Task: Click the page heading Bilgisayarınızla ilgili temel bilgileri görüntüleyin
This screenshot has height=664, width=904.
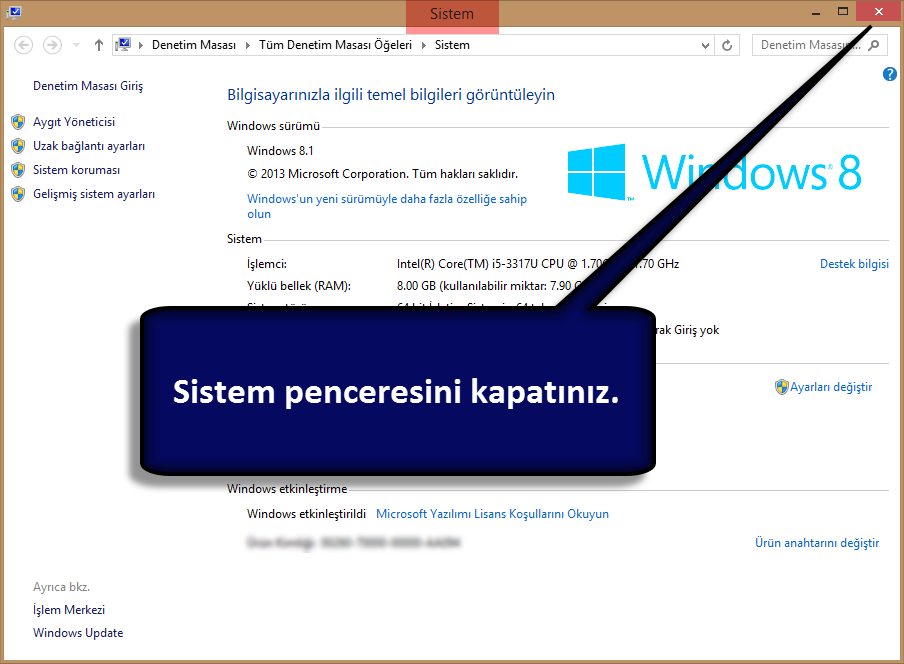Action: [x=391, y=95]
